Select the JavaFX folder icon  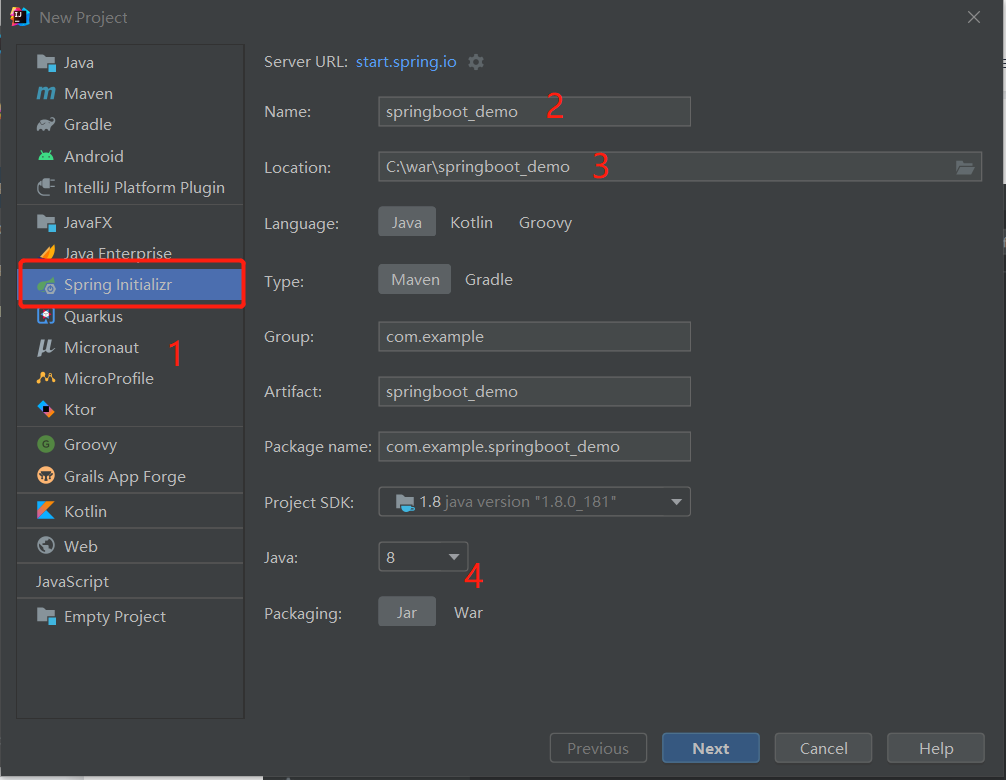point(46,223)
